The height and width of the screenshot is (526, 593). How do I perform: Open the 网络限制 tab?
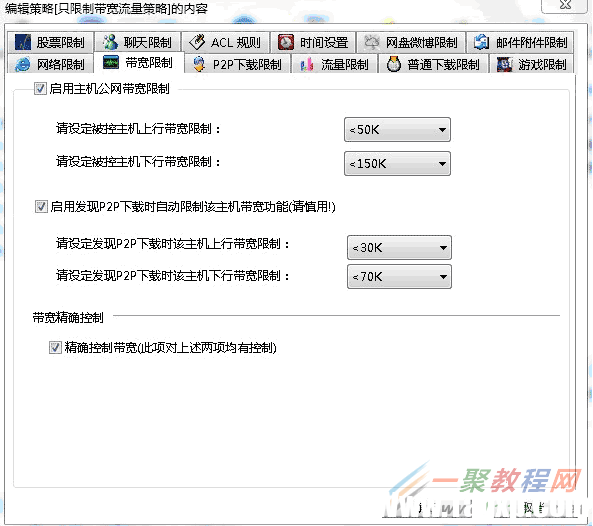click(50, 64)
